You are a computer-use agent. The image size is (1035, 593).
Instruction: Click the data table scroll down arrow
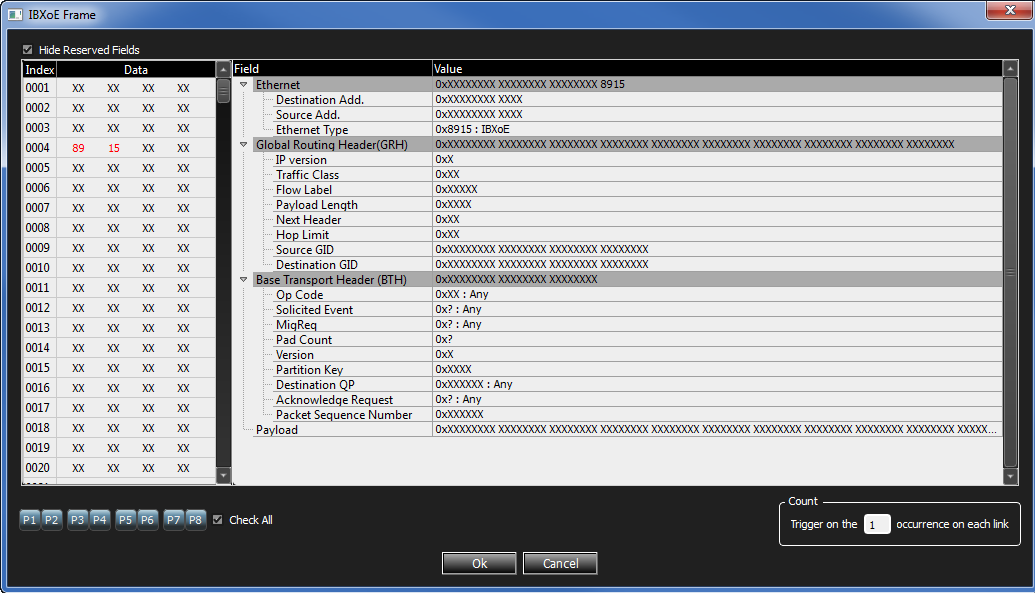223,475
